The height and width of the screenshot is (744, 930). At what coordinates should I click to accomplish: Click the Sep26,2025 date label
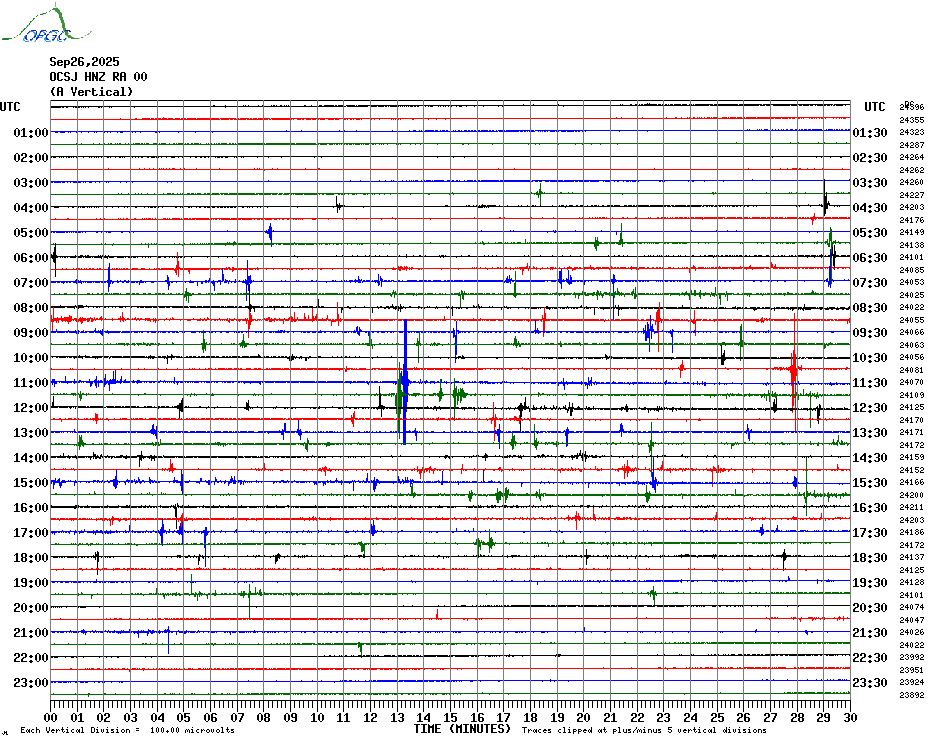84,61
